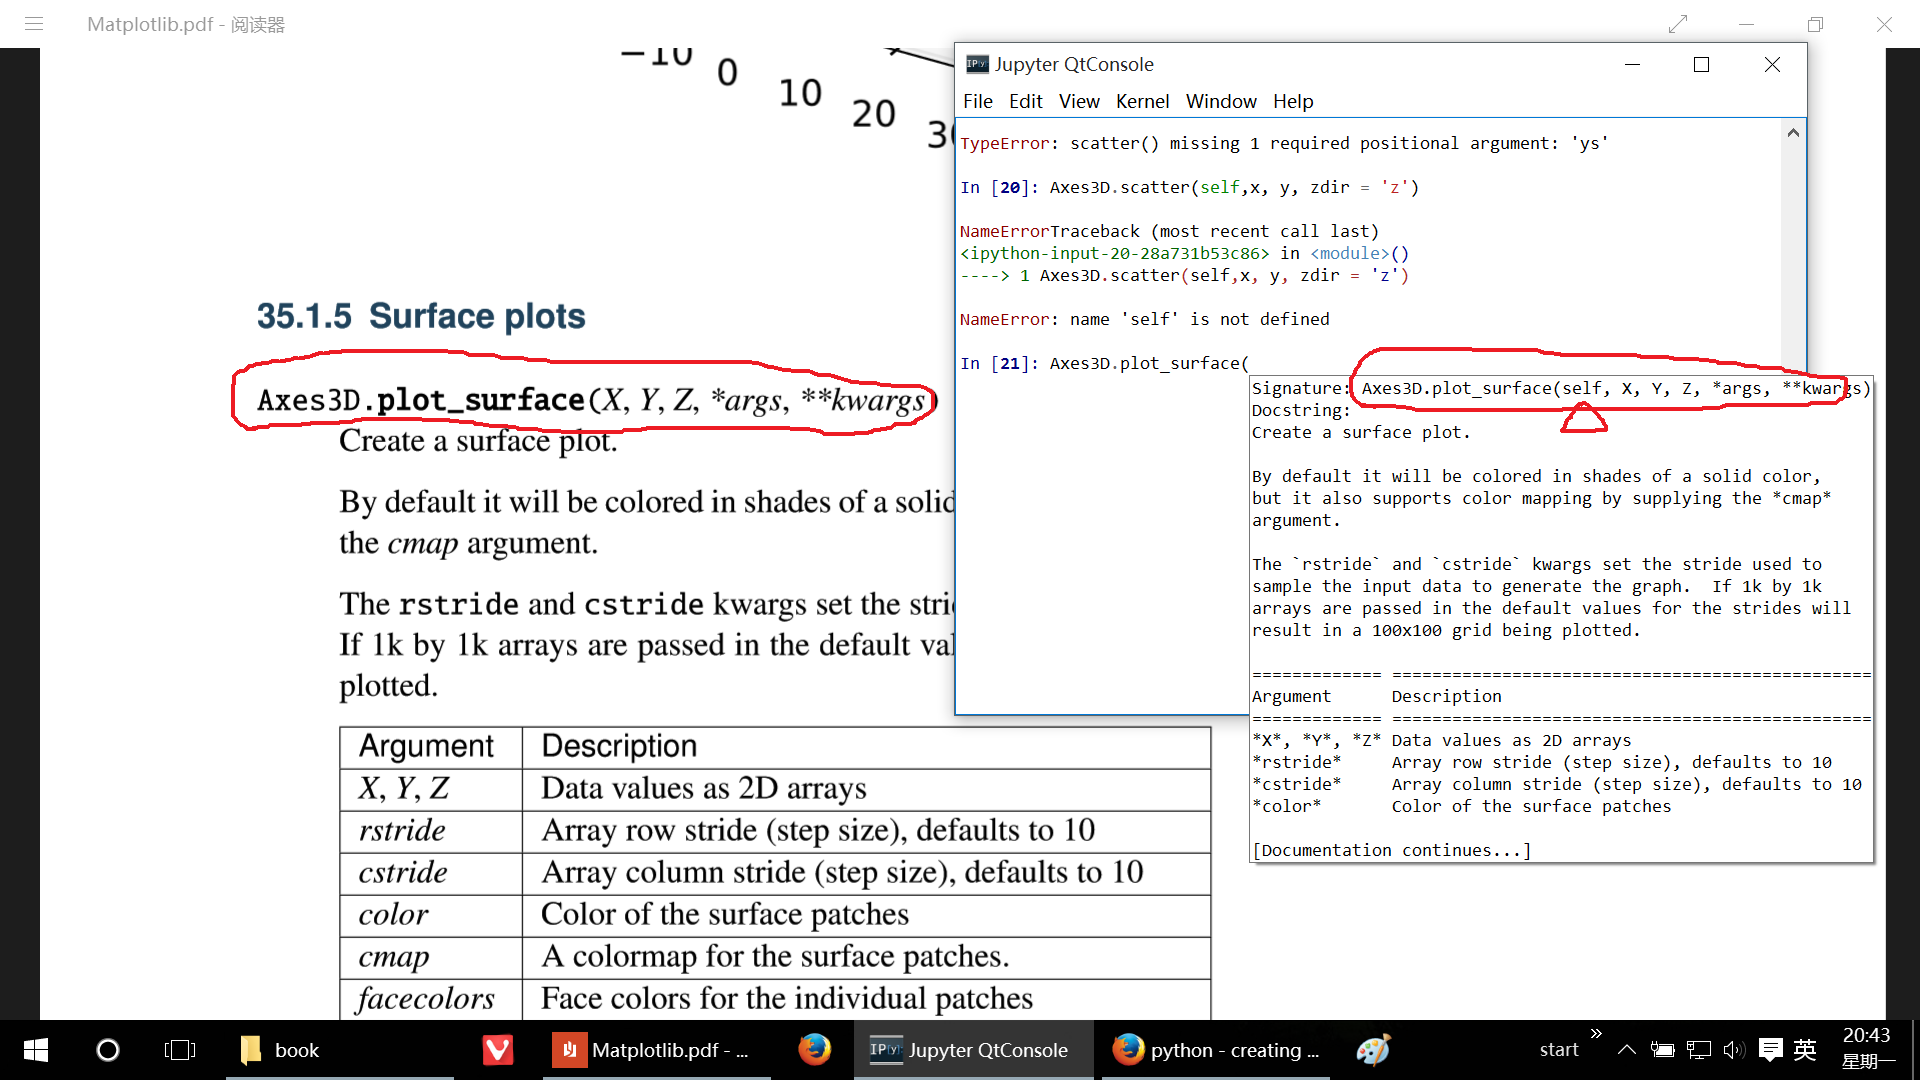
Task: Select the Help menu in QtConsole
Action: pos(1294,100)
